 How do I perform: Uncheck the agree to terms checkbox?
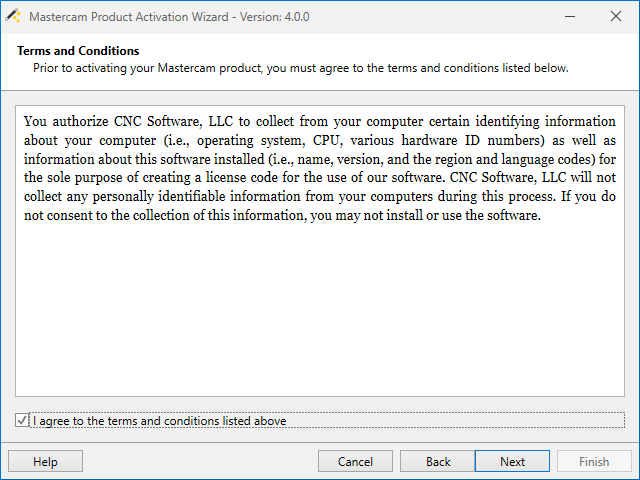(x=23, y=421)
